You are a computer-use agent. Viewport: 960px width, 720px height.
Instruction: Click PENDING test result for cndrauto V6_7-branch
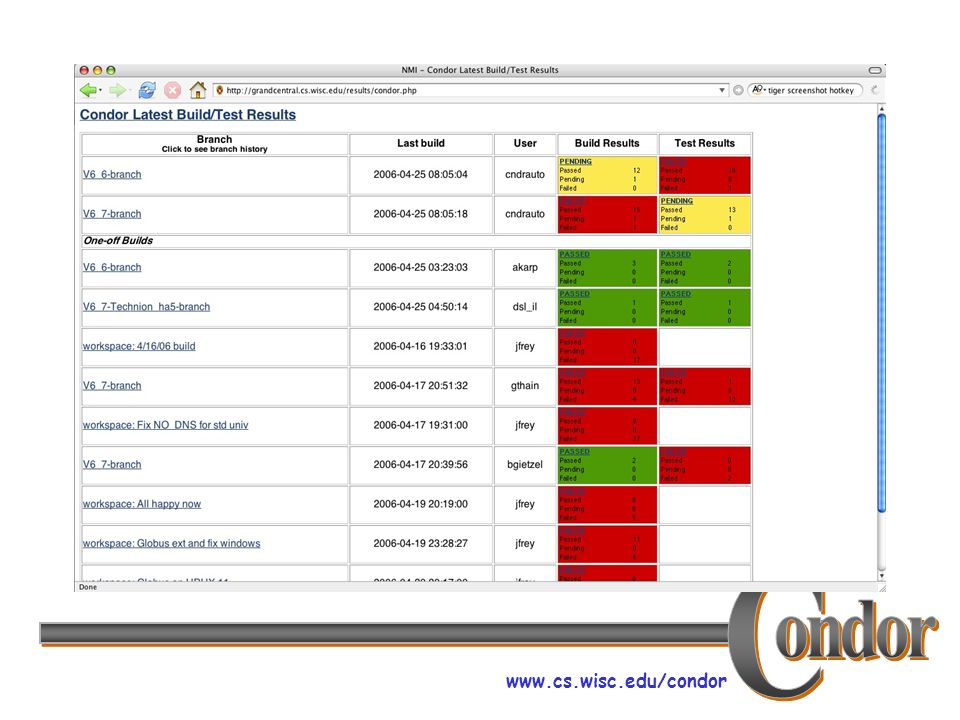(x=677, y=201)
